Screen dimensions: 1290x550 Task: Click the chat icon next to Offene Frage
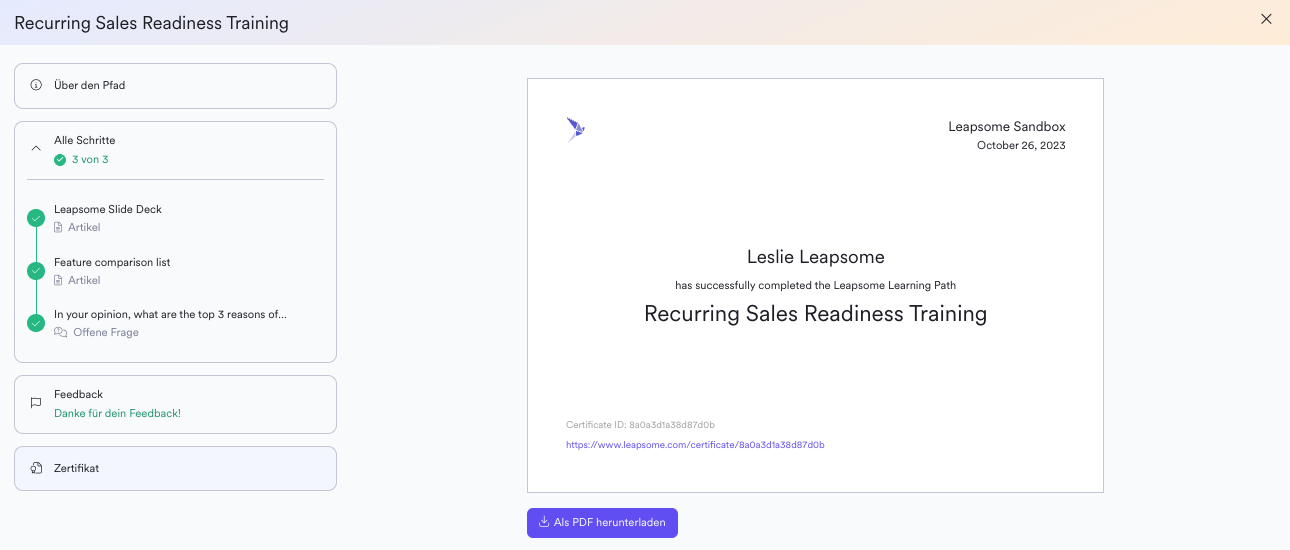click(60, 333)
